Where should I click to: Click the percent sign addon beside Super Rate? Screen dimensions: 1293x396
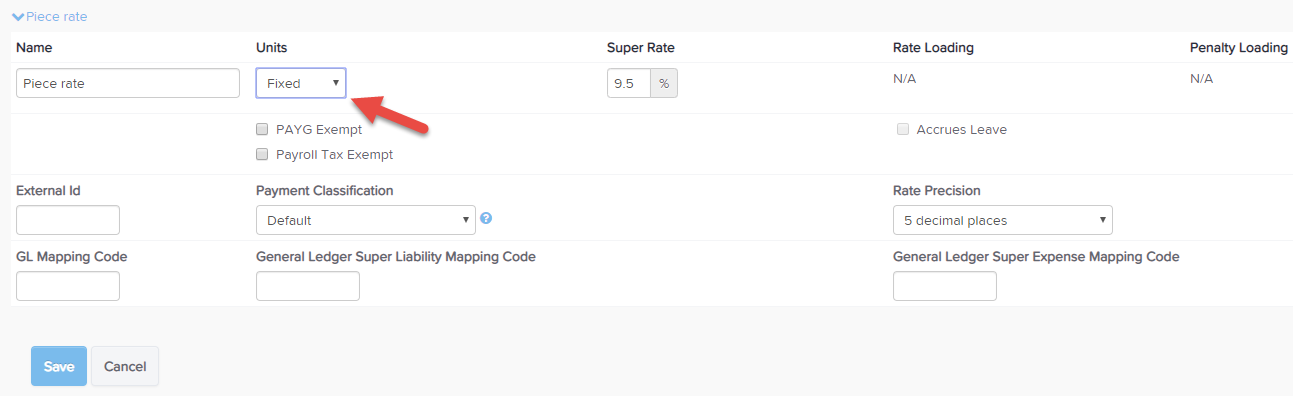click(x=664, y=83)
